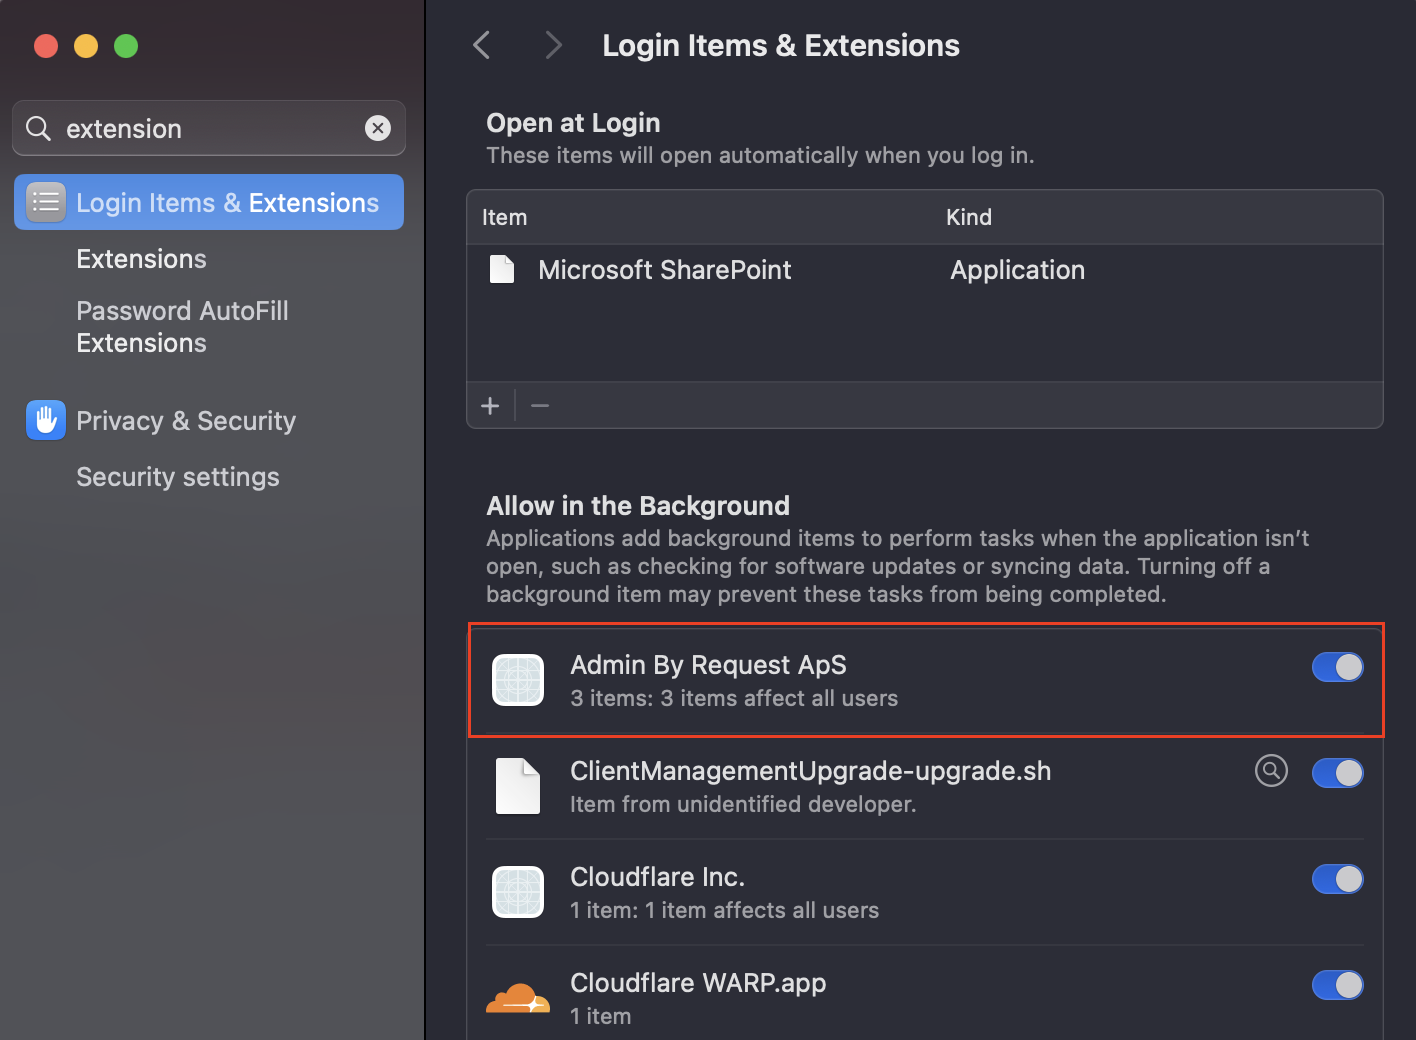
Task: Open the Privacy & Security hand icon
Action: tap(46, 421)
